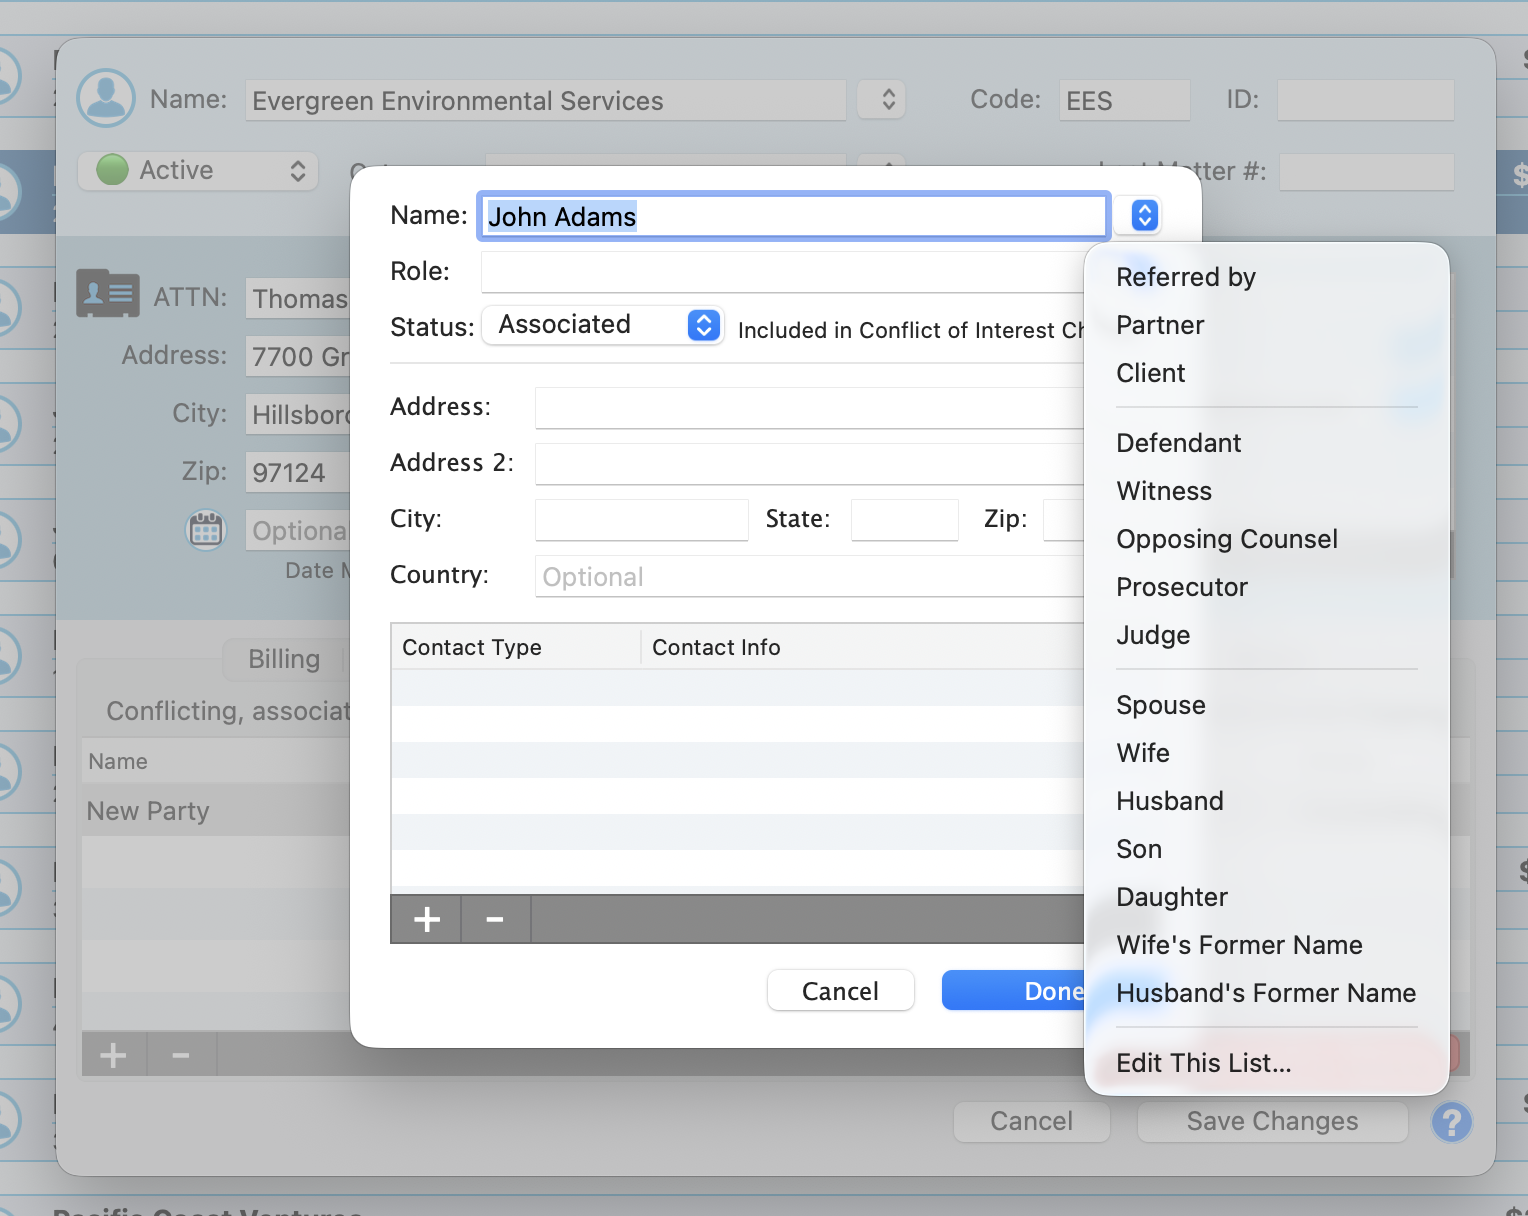Screen dimensions: 1528x1216
Task: Click the contact avatar icon beside the Name field
Action: [105, 98]
